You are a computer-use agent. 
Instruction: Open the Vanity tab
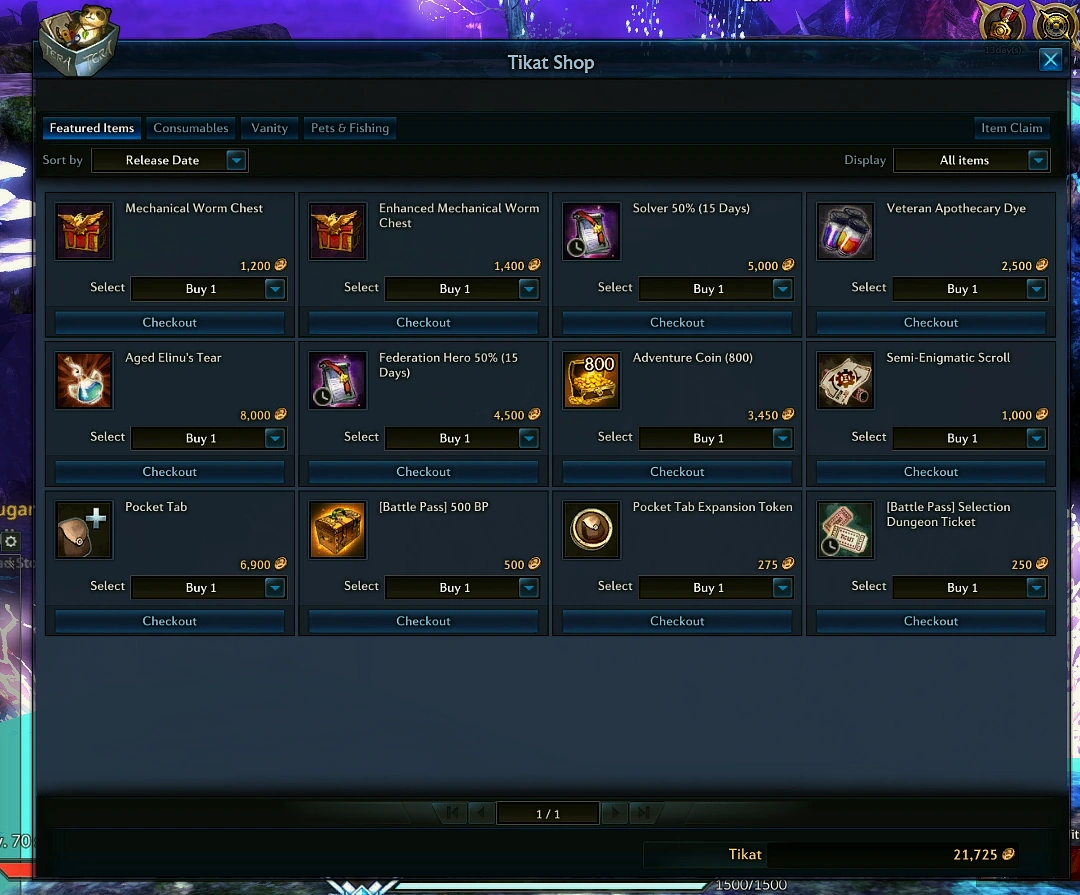coord(269,128)
